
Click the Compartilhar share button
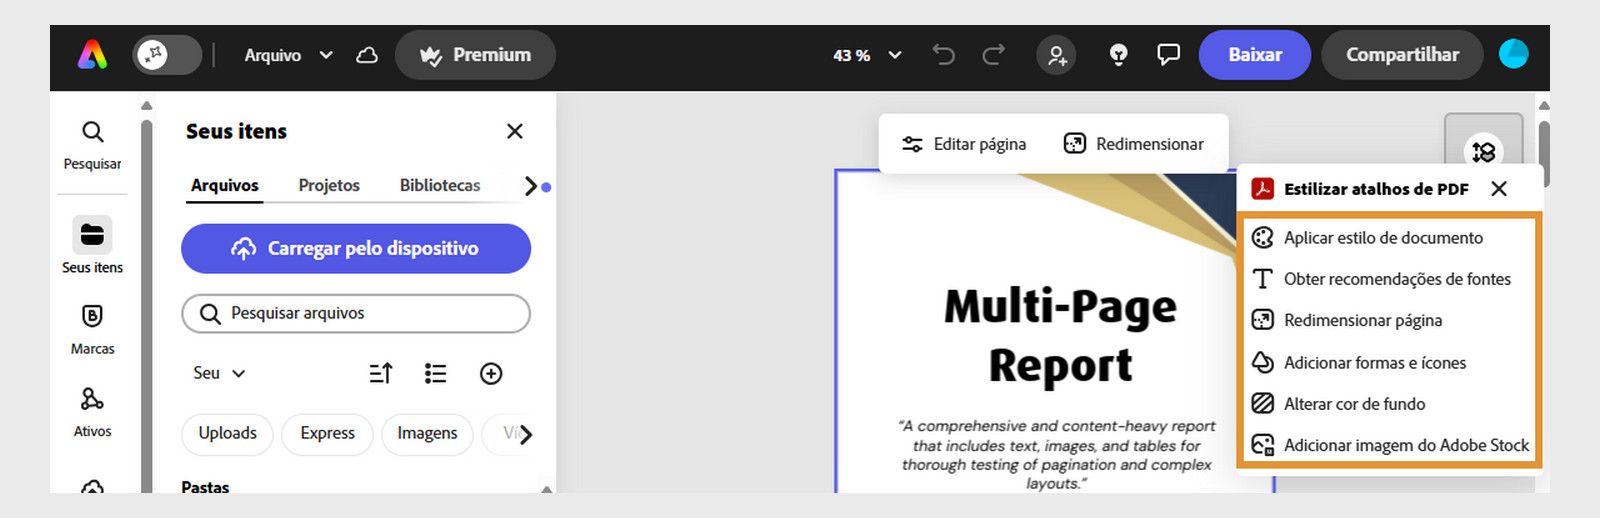1402,55
